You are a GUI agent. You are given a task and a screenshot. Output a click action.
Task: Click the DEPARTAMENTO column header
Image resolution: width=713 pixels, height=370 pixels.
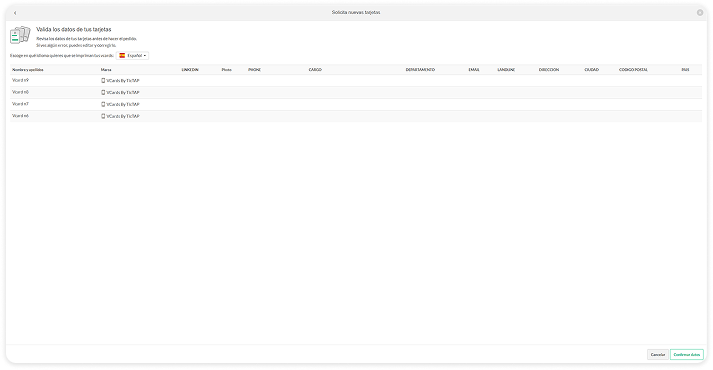[x=420, y=70]
